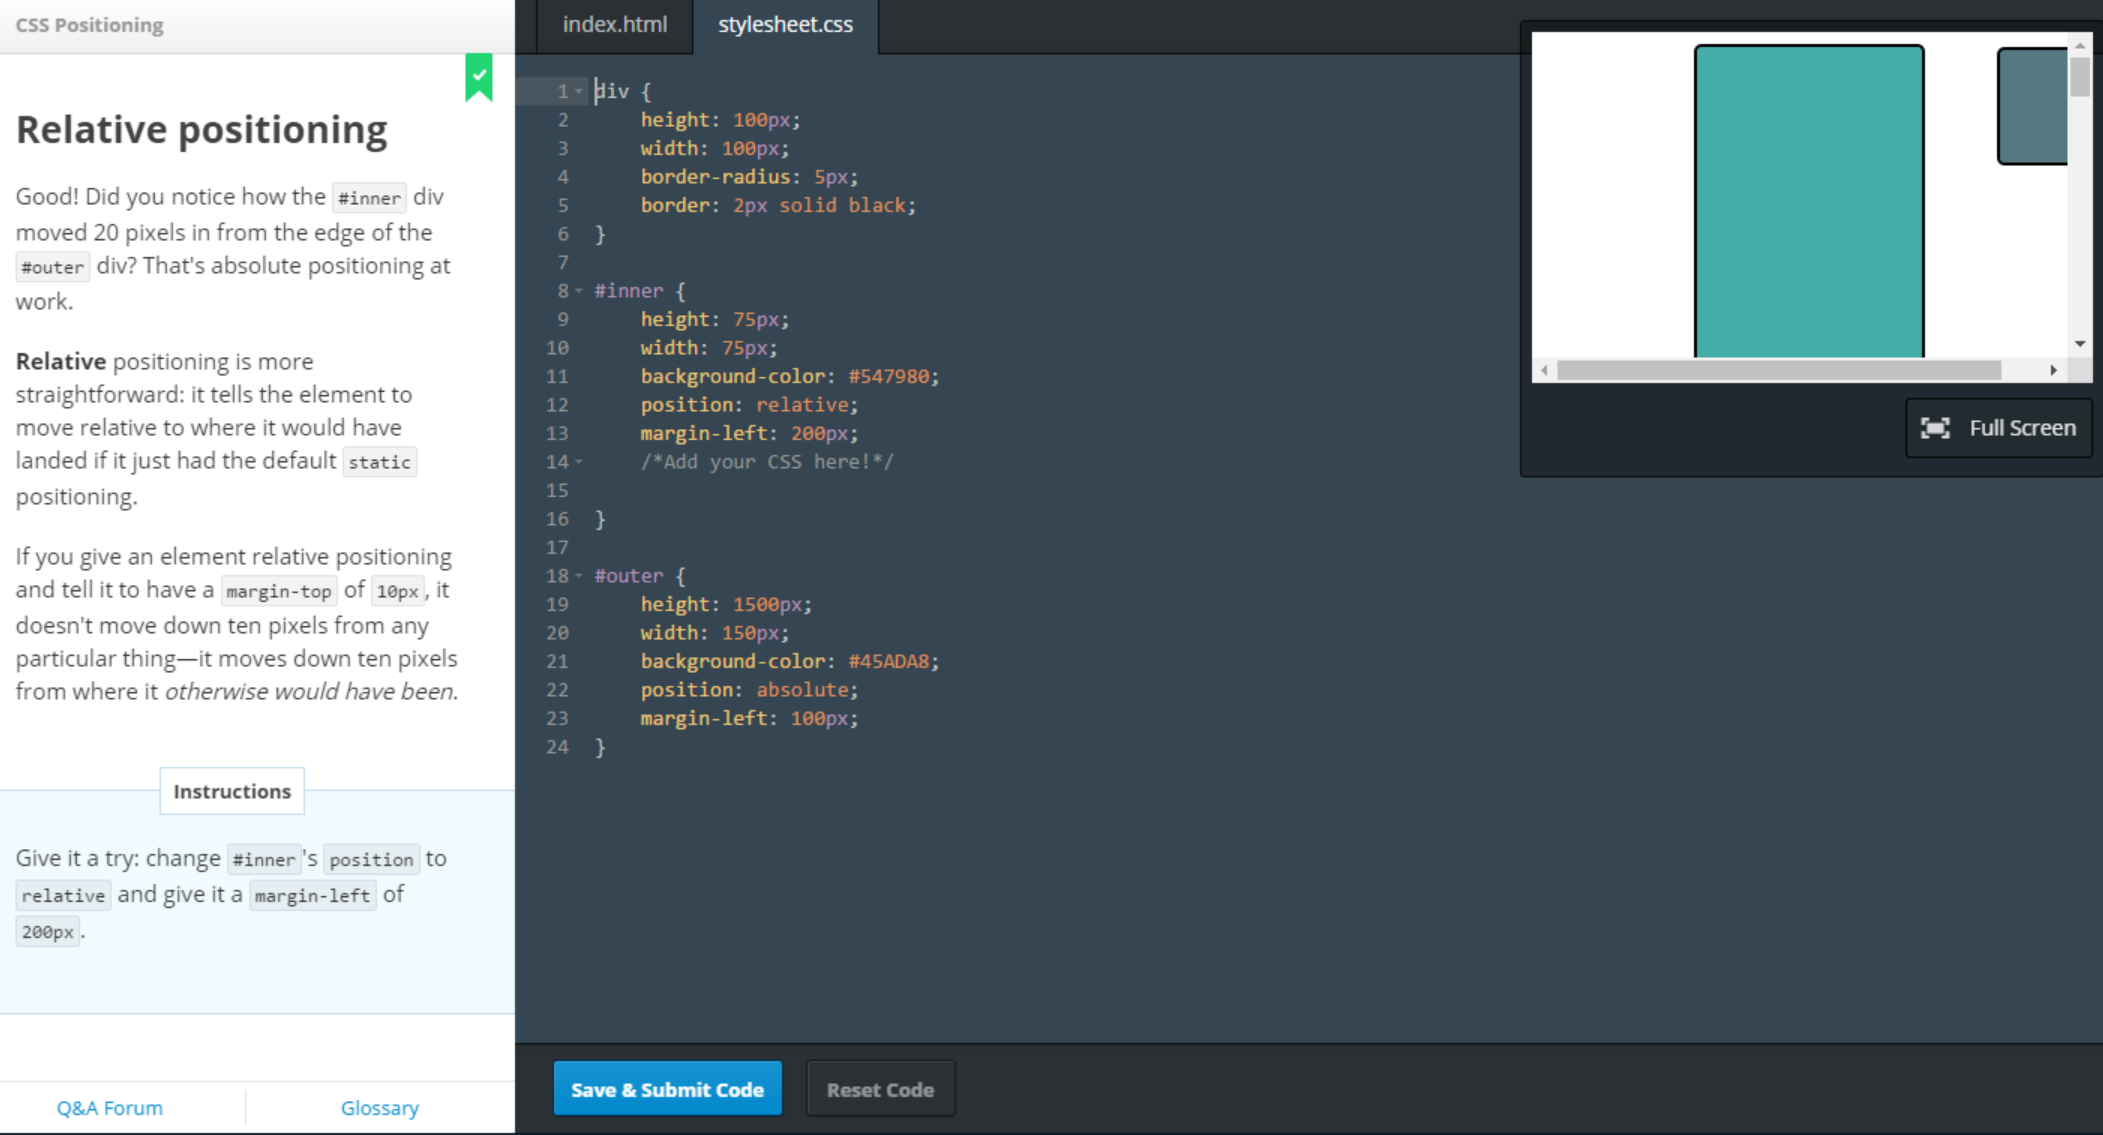Open the Q&A Forum link

coord(110,1108)
